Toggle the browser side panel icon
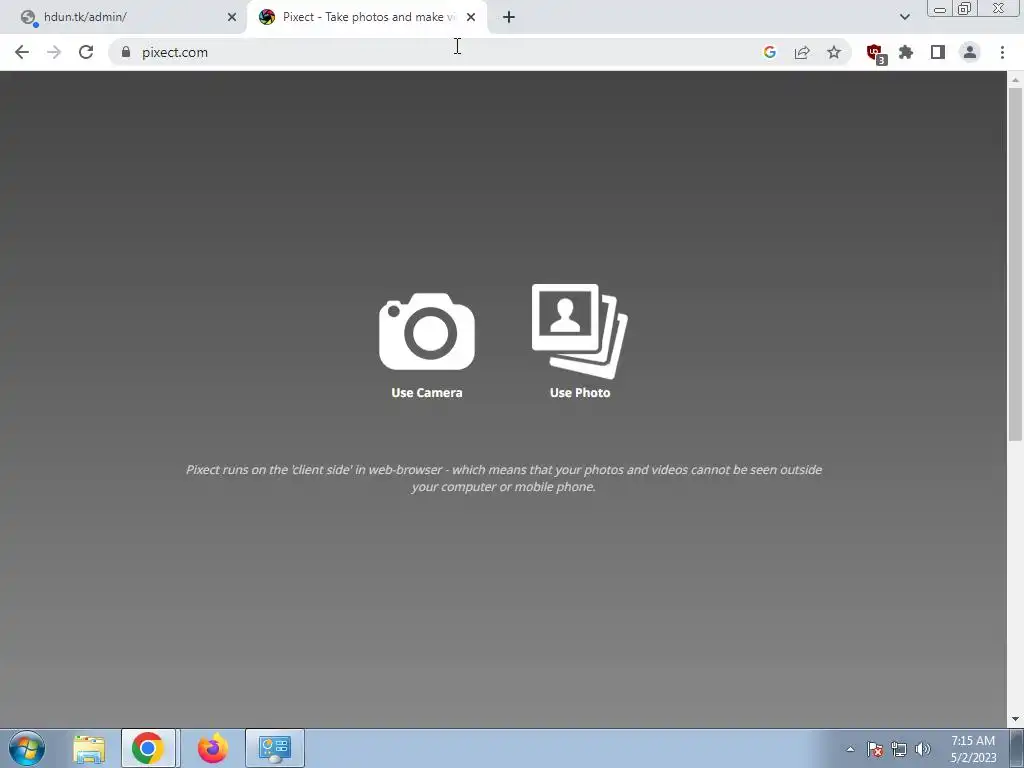The width and height of the screenshot is (1024, 768). tap(938, 52)
